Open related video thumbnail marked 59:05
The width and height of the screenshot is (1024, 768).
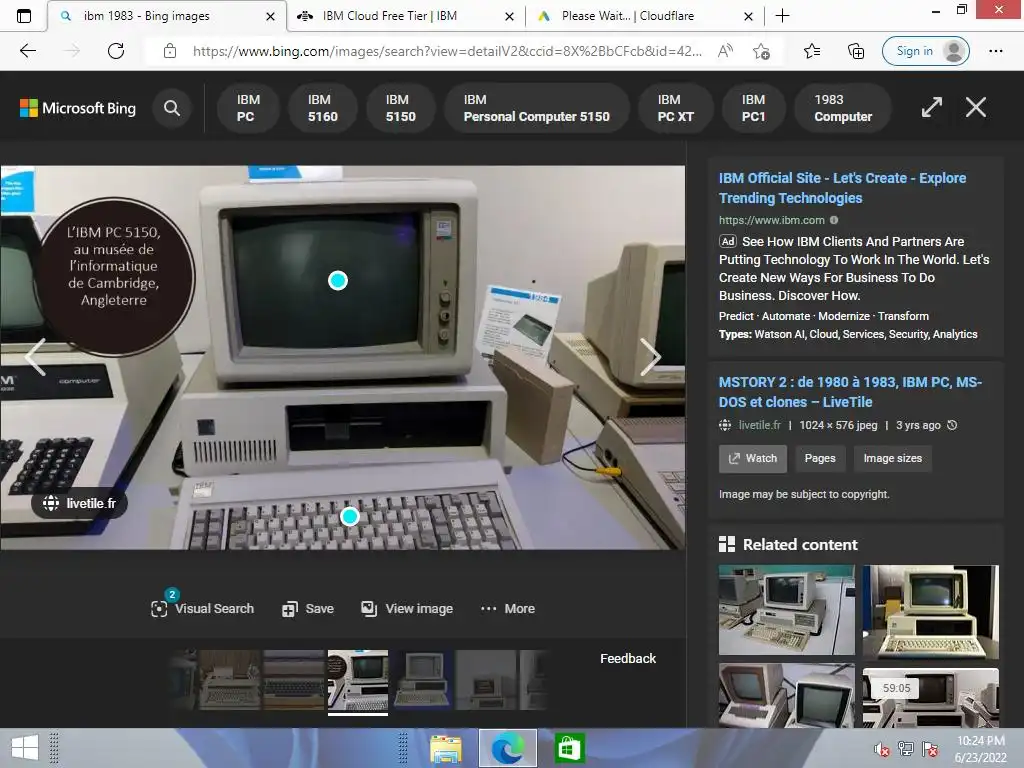pyautogui.click(x=931, y=697)
